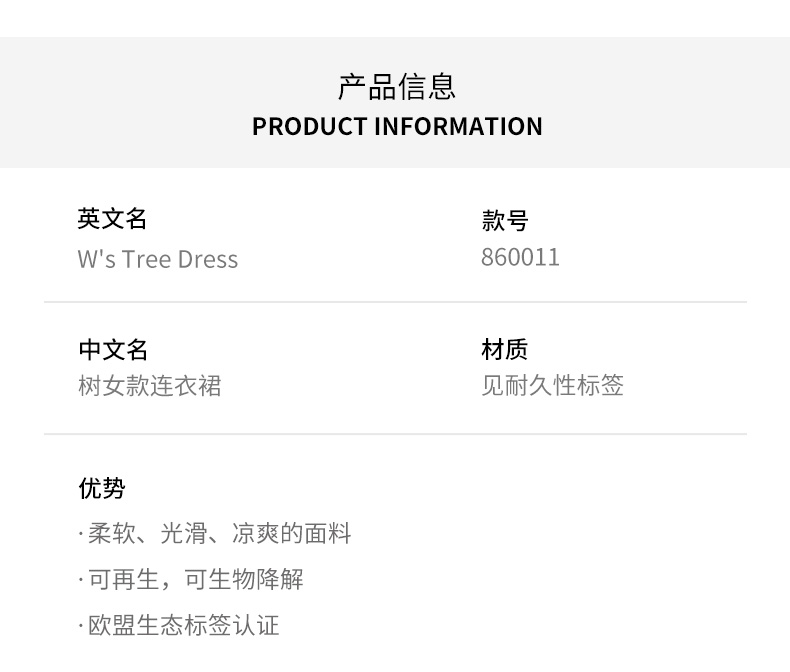Select the 优势 section heading
The height and width of the screenshot is (672, 790).
coord(102,488)
